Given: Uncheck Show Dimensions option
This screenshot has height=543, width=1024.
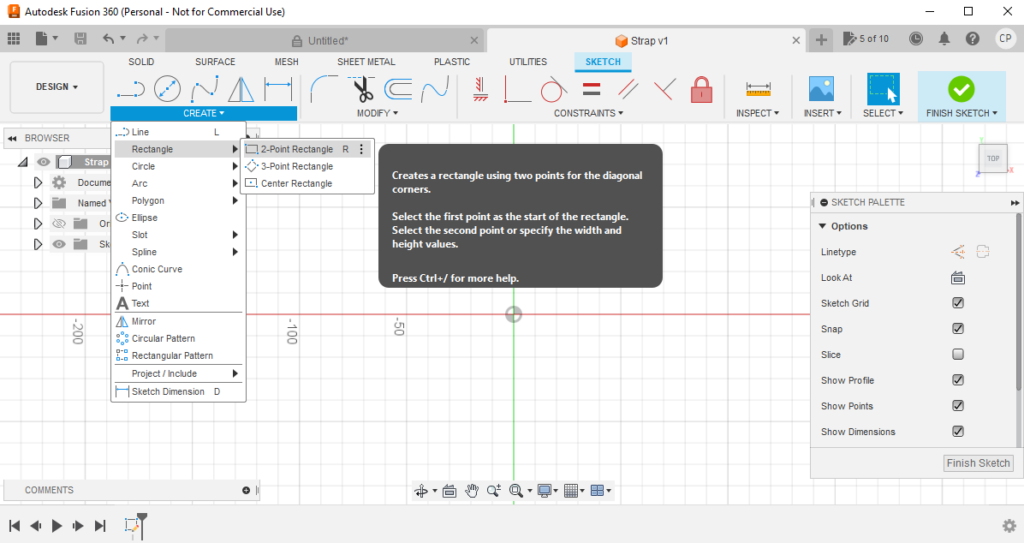Looking at the screenshot, I should coord(958,432).
